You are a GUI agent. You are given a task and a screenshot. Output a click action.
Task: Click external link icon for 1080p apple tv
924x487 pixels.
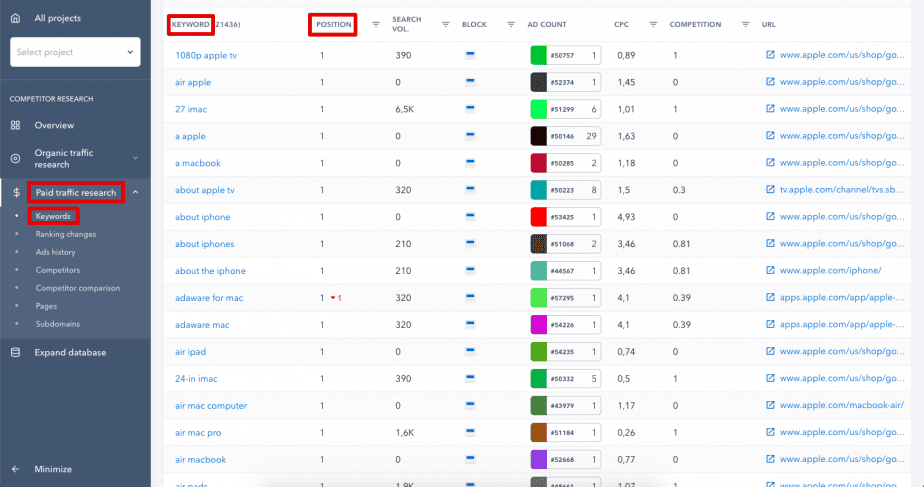(770, 54)
